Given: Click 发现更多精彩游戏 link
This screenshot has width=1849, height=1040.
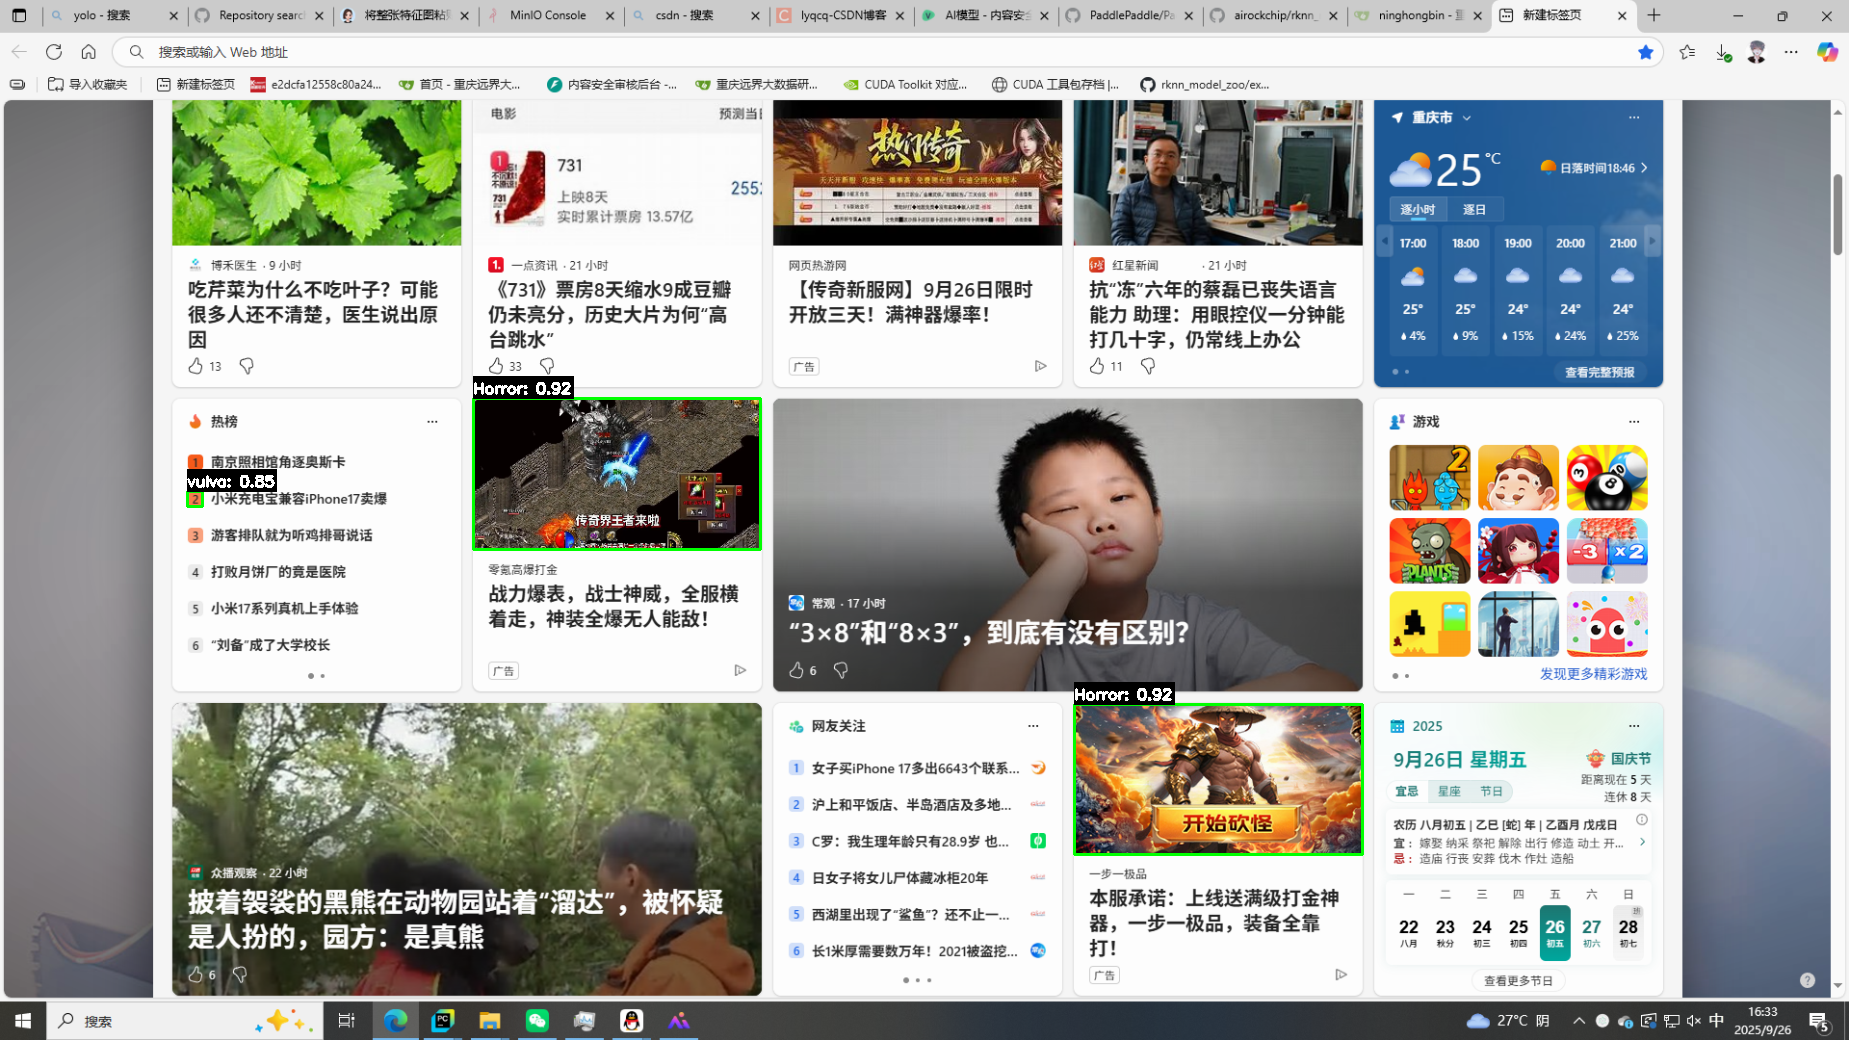Looking at the screenshot, I should tap(1592, 674).
